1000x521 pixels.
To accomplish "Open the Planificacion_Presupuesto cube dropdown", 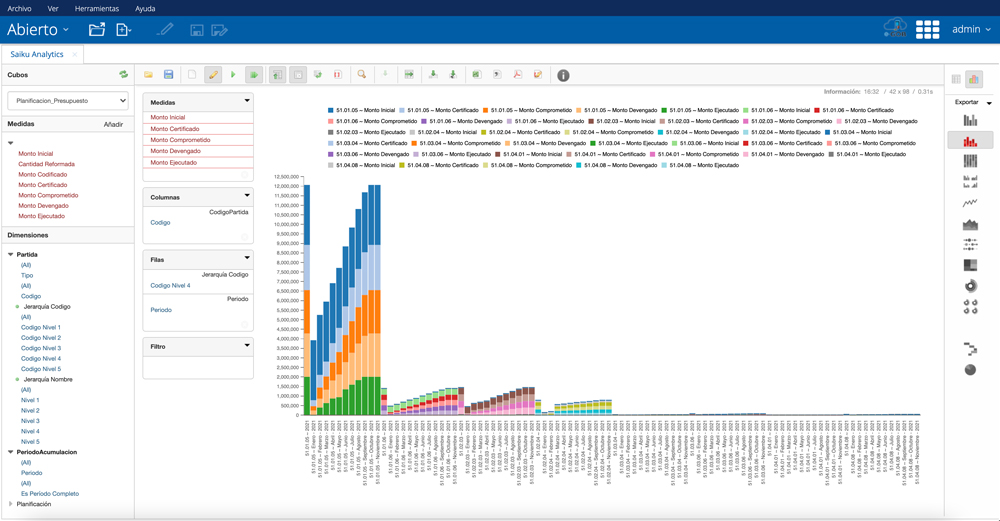I will coord(68,101).
